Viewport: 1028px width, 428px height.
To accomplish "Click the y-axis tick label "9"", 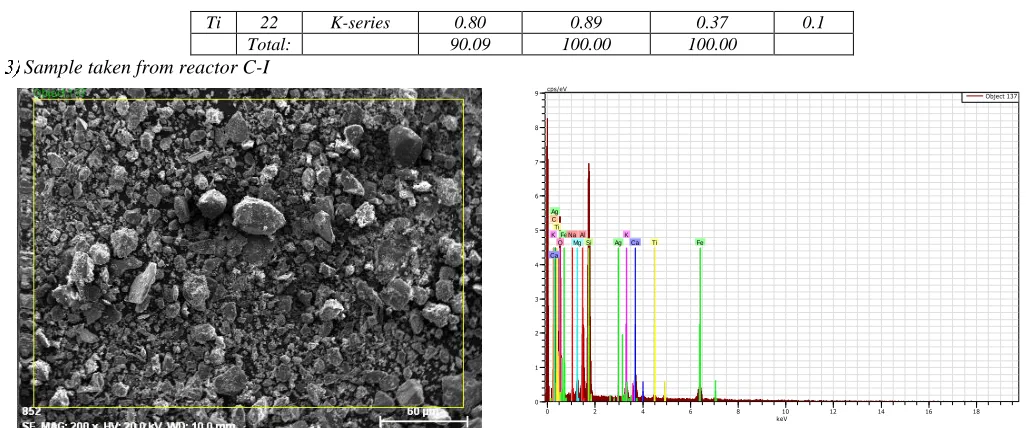I will coord(536,93).
